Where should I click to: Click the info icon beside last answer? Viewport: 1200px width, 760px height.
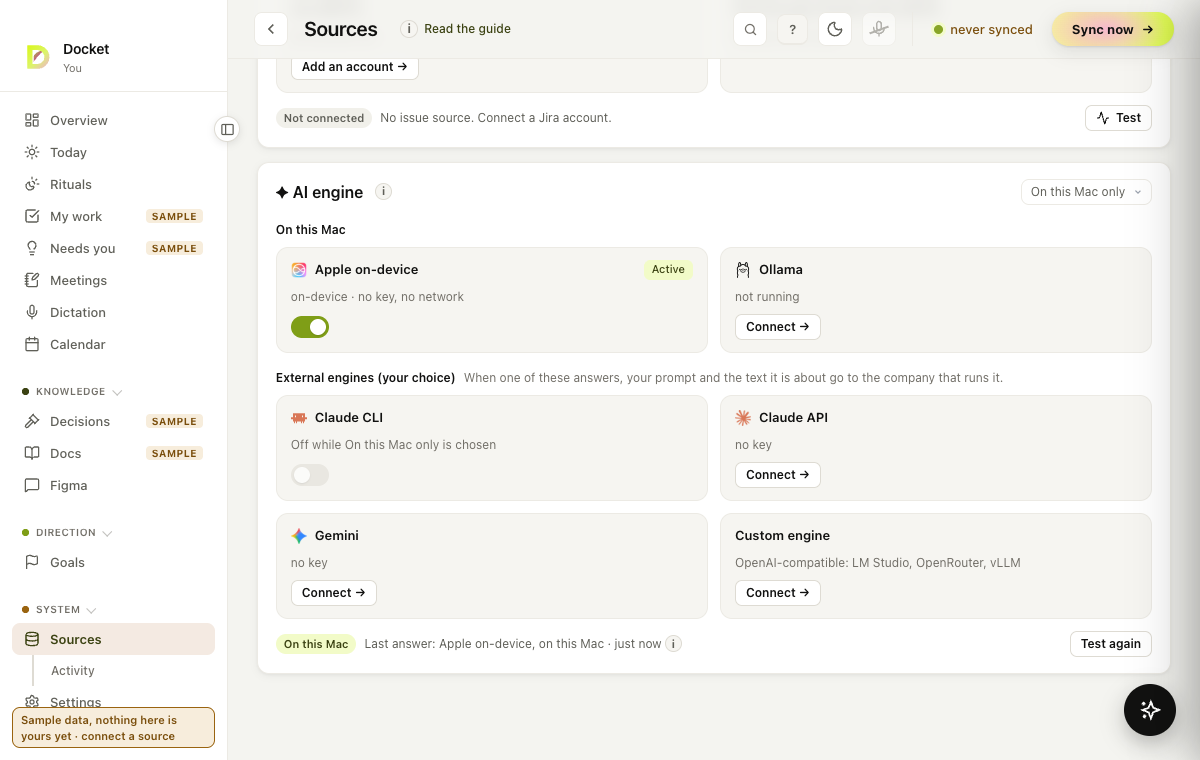674,644
